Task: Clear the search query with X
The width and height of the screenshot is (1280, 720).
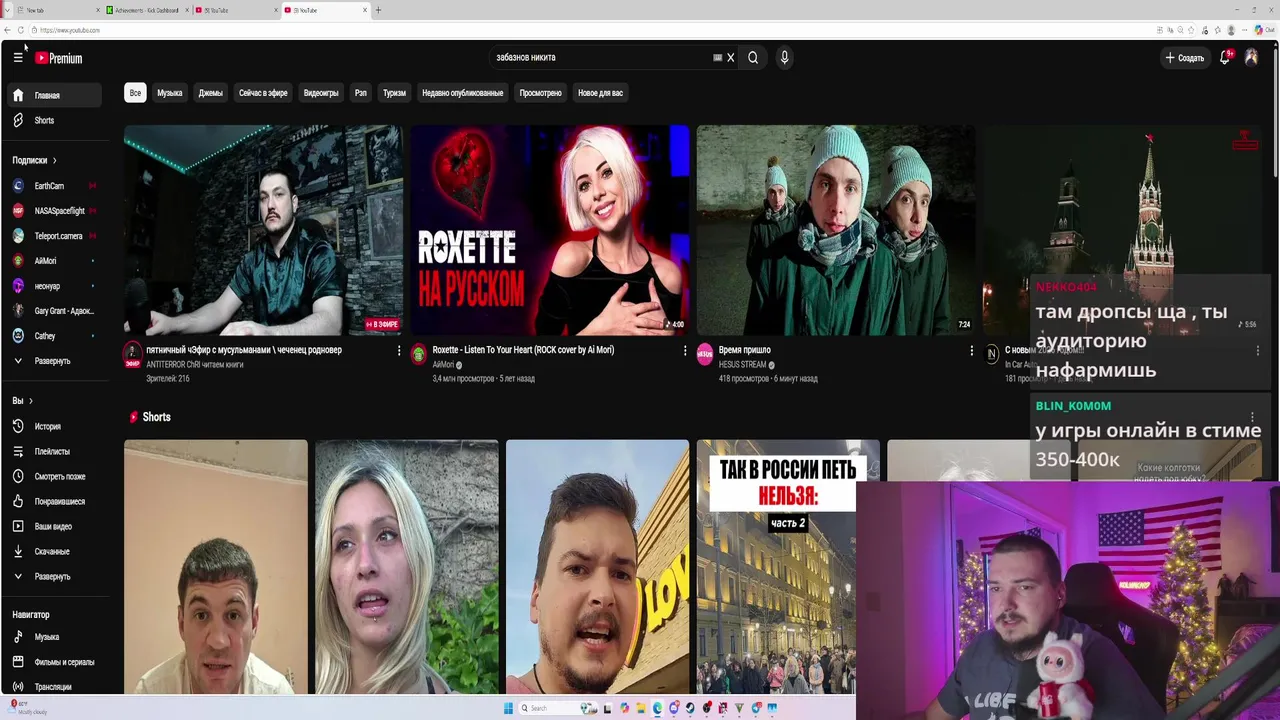Action: click(x=730, y=57)
